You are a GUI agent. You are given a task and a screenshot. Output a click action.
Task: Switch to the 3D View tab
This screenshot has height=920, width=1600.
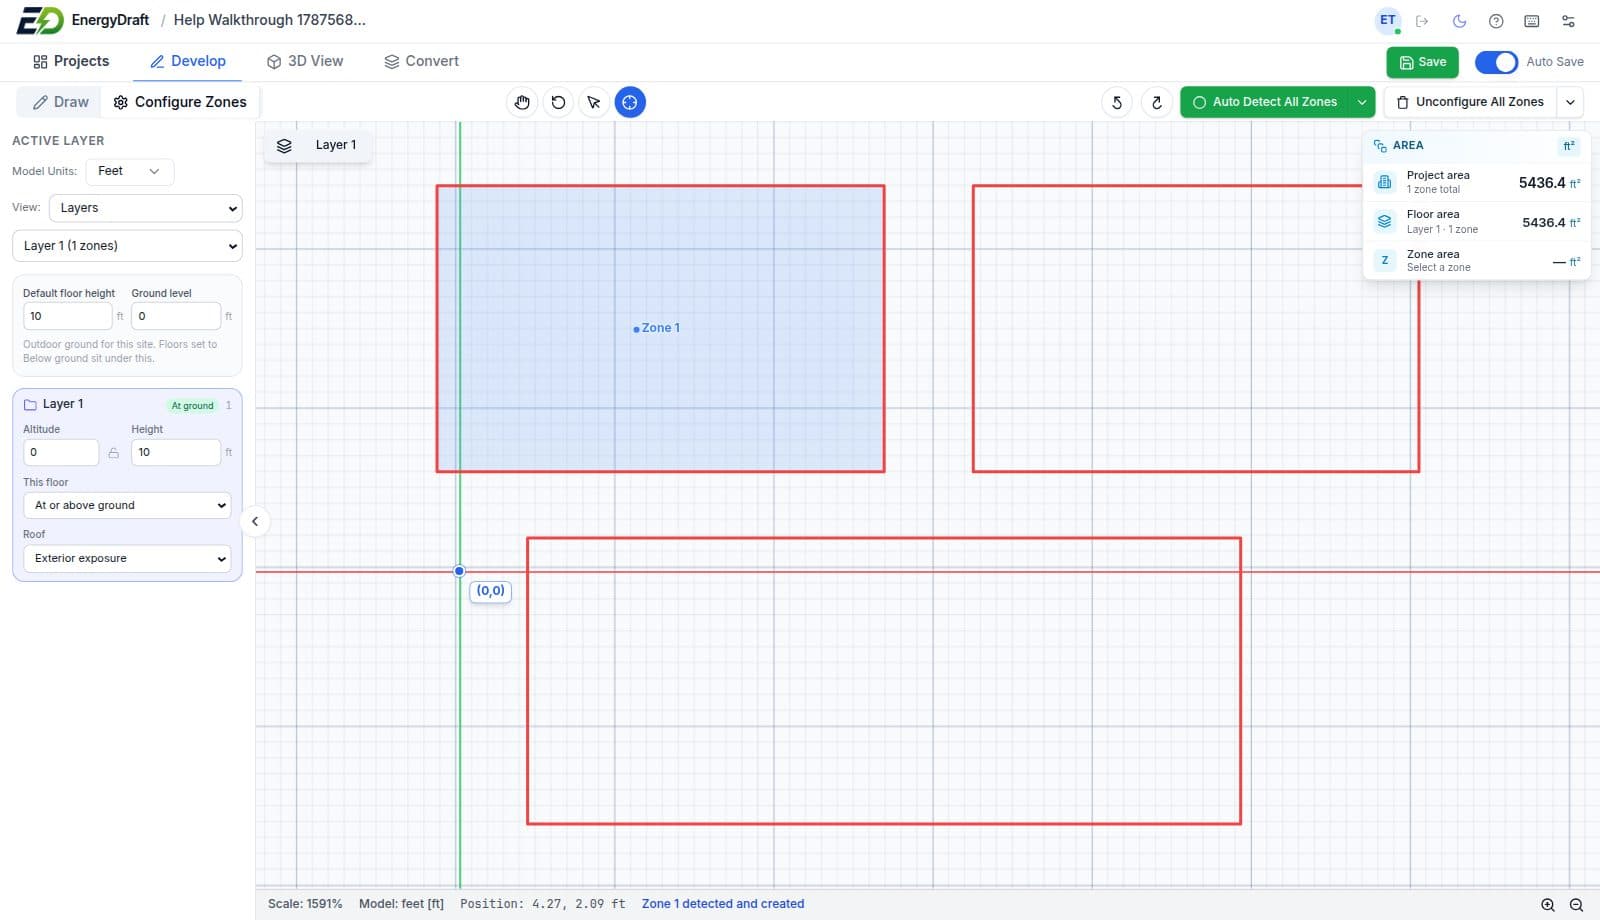click(305, 61)
